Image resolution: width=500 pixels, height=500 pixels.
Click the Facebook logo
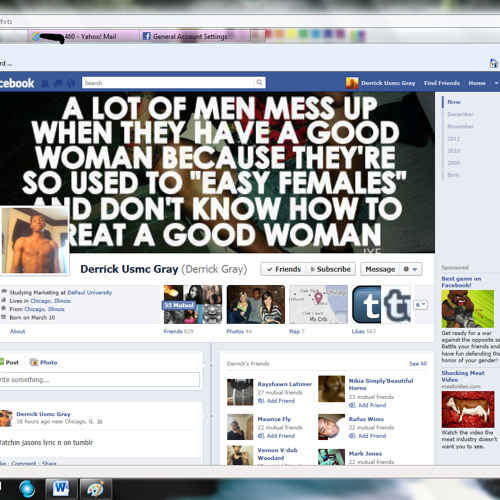(x=17, y=83)
